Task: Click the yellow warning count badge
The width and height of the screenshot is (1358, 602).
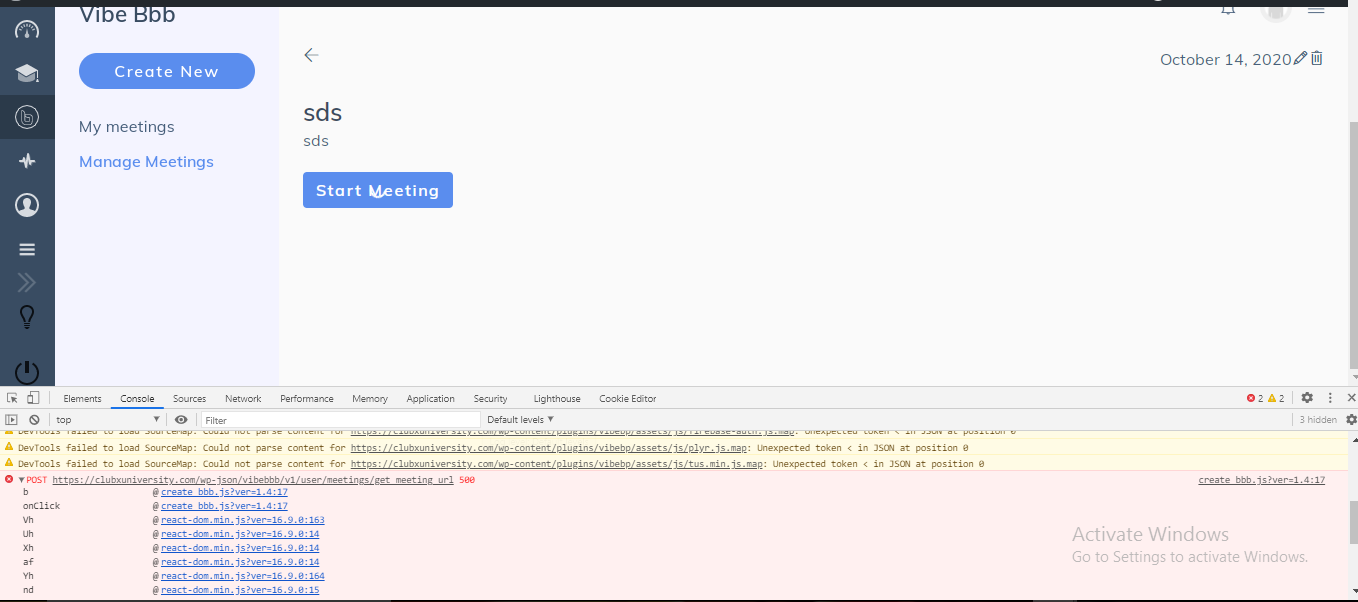Action: [1276, 398]
